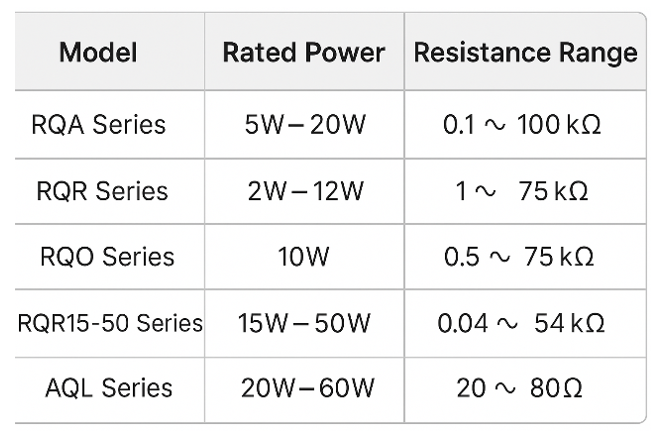Click the 20W–60W rated power cell
The height and width of the screenshot is (431, 651).
[x=305, y=387]
